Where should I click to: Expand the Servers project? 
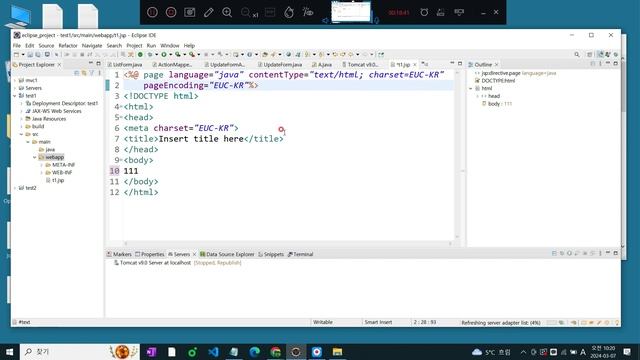pos(15,88)
